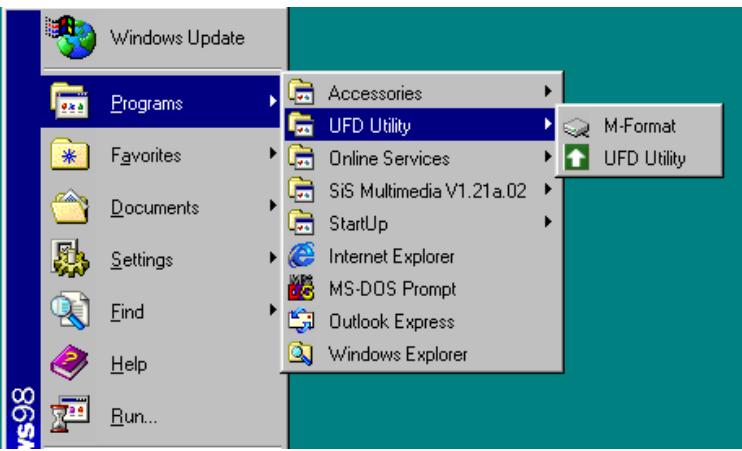Launch M-Format from the UFD Utility submenu
The image size is (742, 451).
[x=639, y=126]
